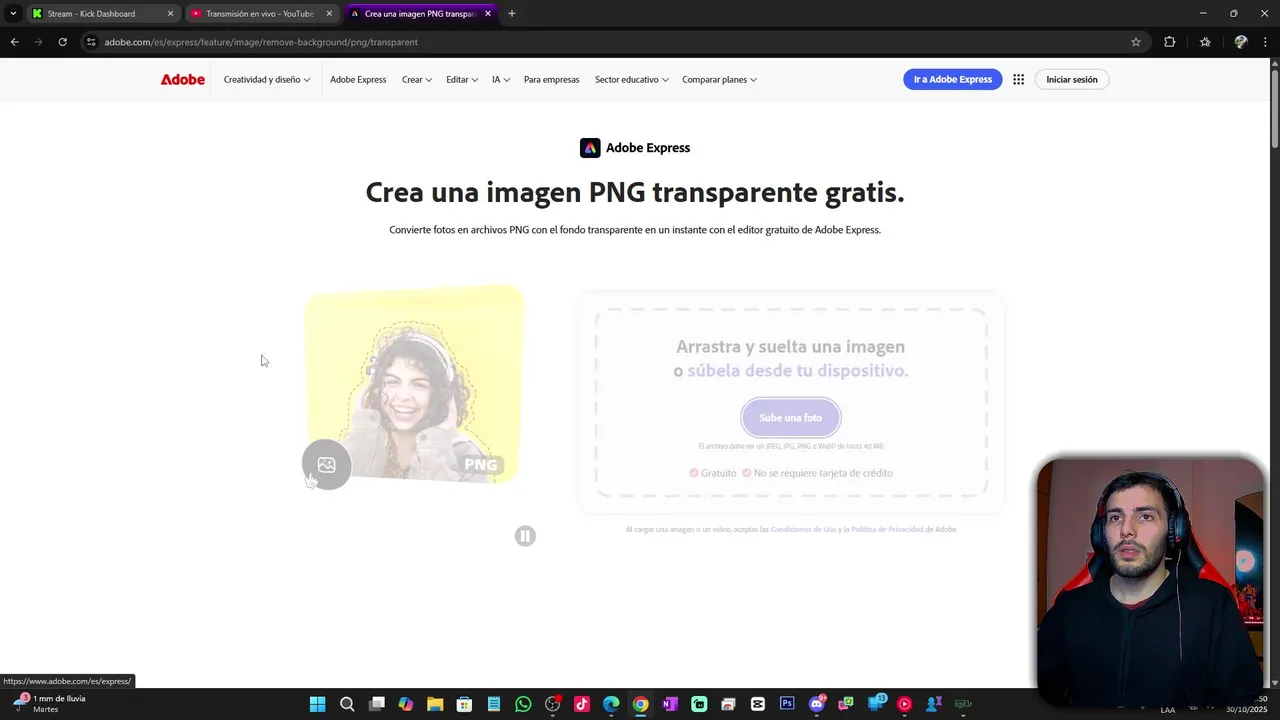Click the súbela desde tu dispositivo link
This screenshot has width=1280, height=720.
pos(798,371)
